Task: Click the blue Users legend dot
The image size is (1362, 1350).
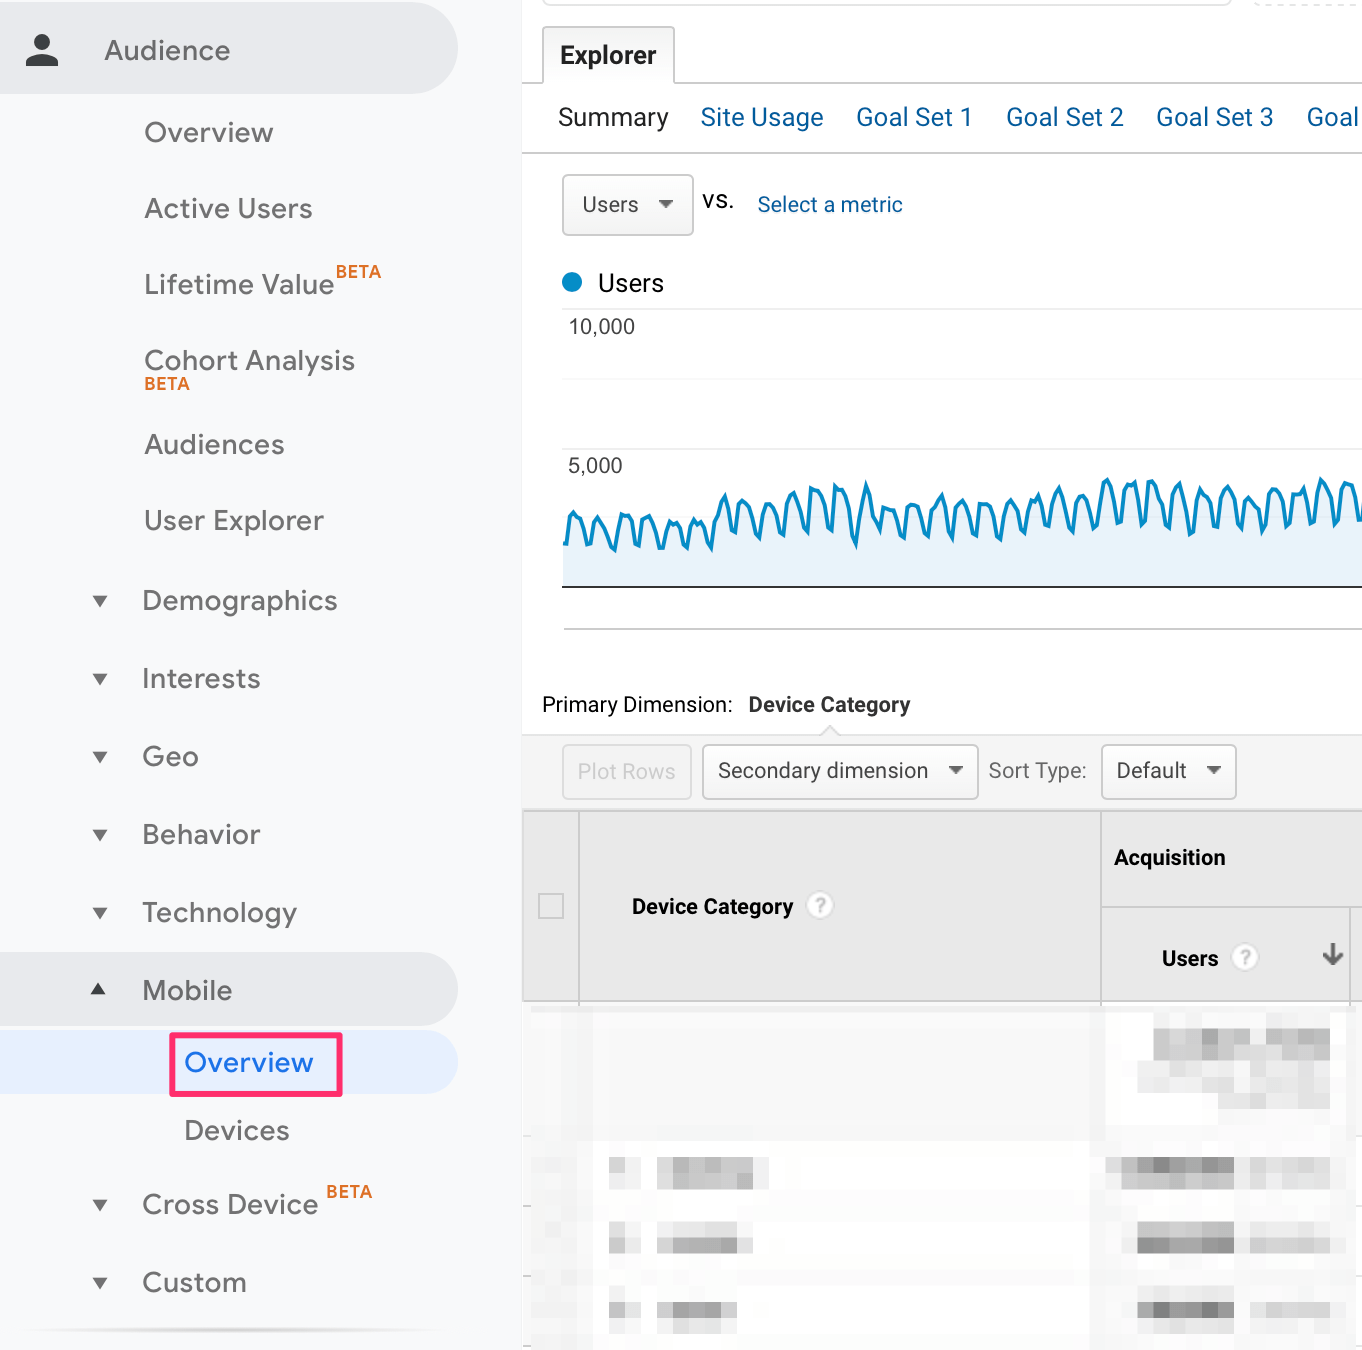Action: 572,282
